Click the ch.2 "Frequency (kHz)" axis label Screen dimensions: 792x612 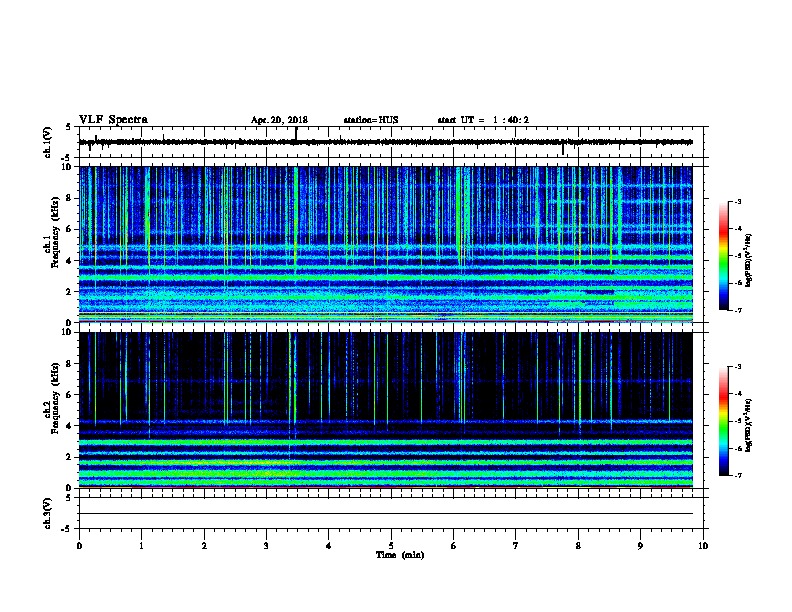point(55,398)
